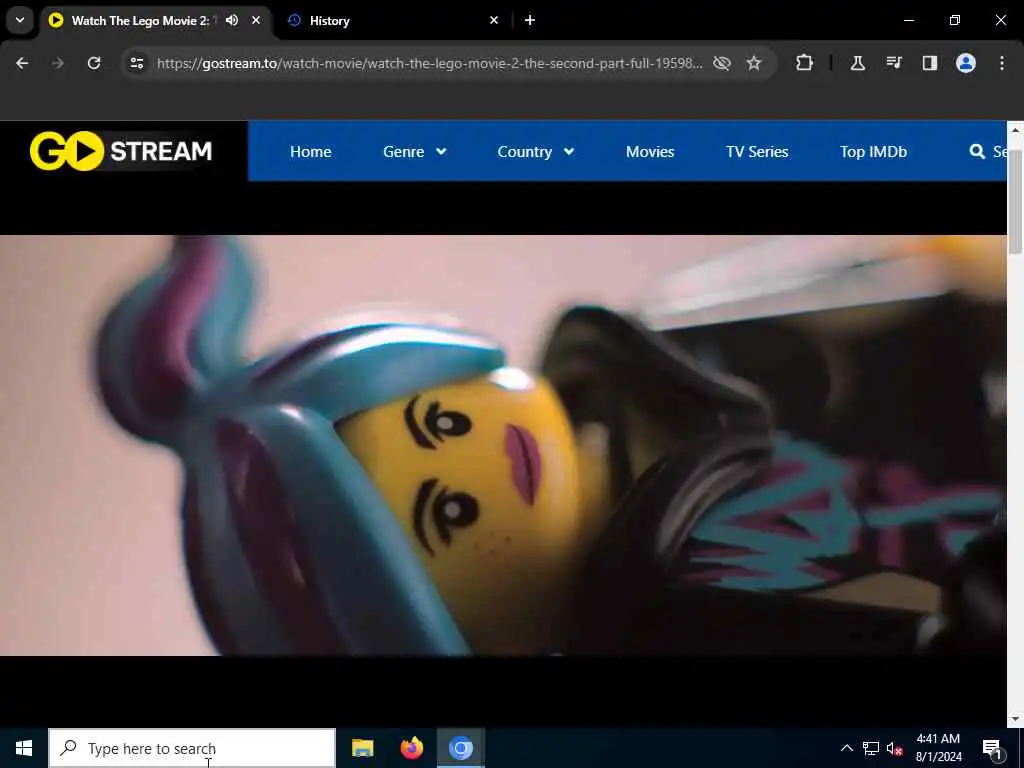Open the Chrome profile avatar
The width and height of the screenshot is (1024, 768).
click(x=966, y=63)
